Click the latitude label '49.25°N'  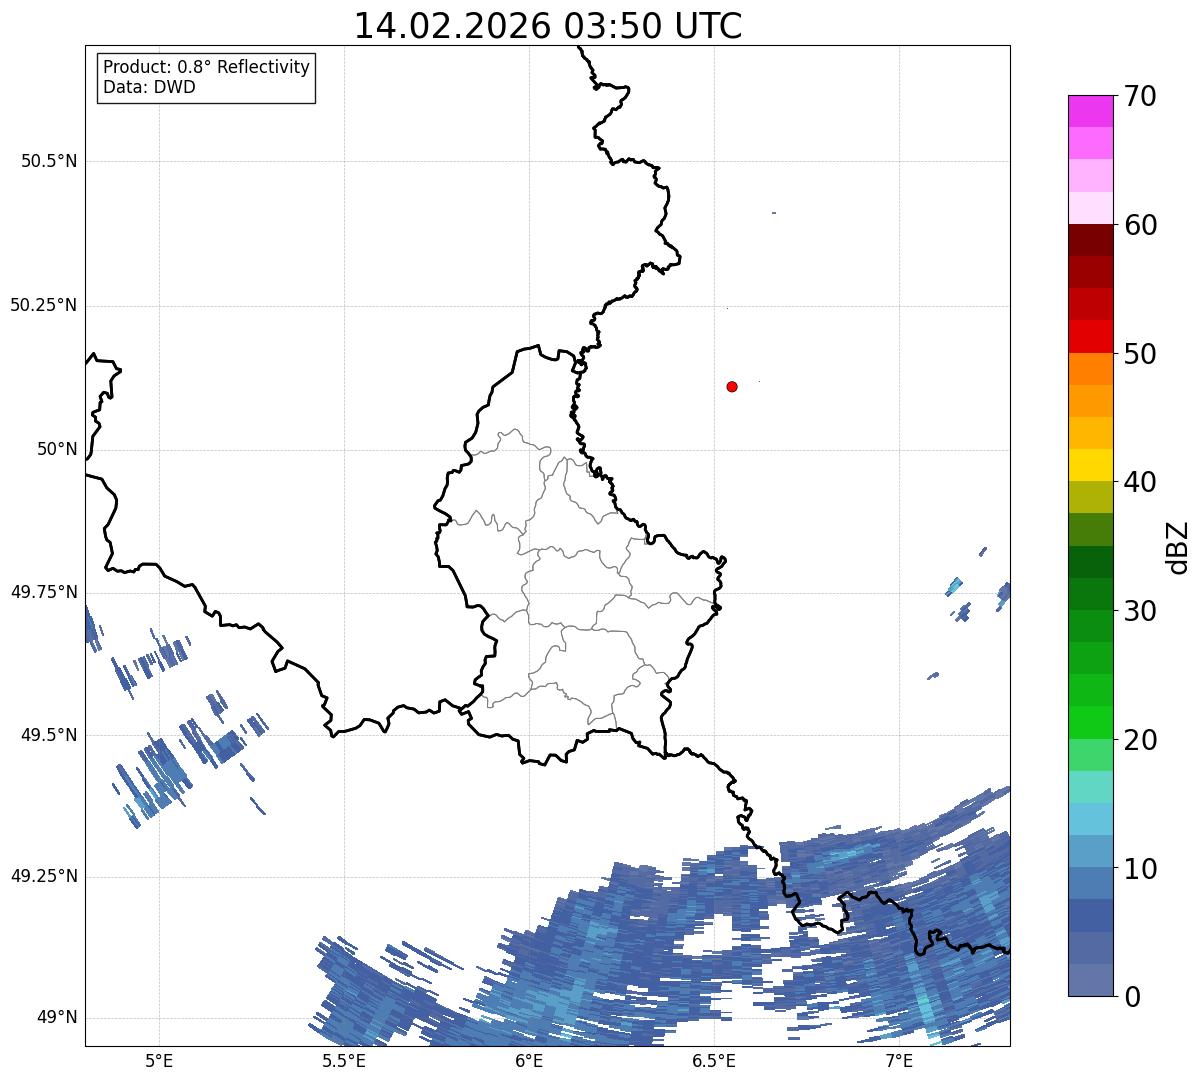point(44,877)
